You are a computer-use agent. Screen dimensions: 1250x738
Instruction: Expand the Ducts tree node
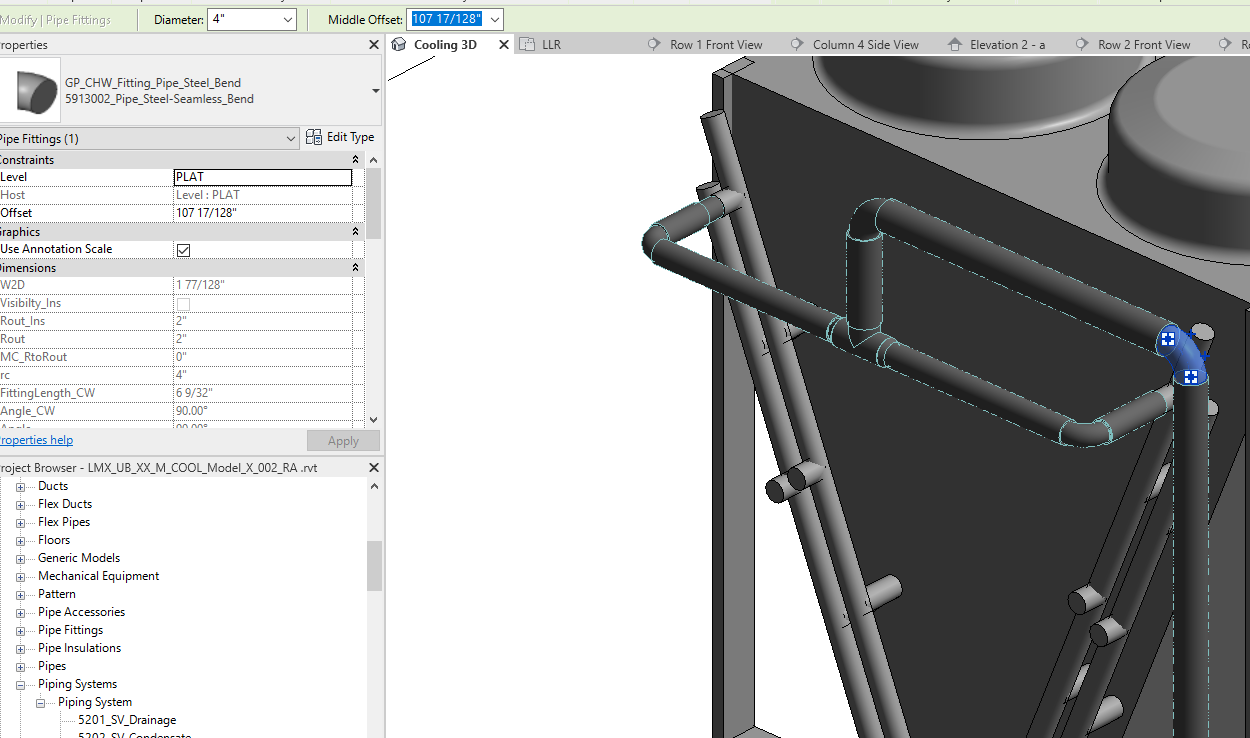point(20,486)
